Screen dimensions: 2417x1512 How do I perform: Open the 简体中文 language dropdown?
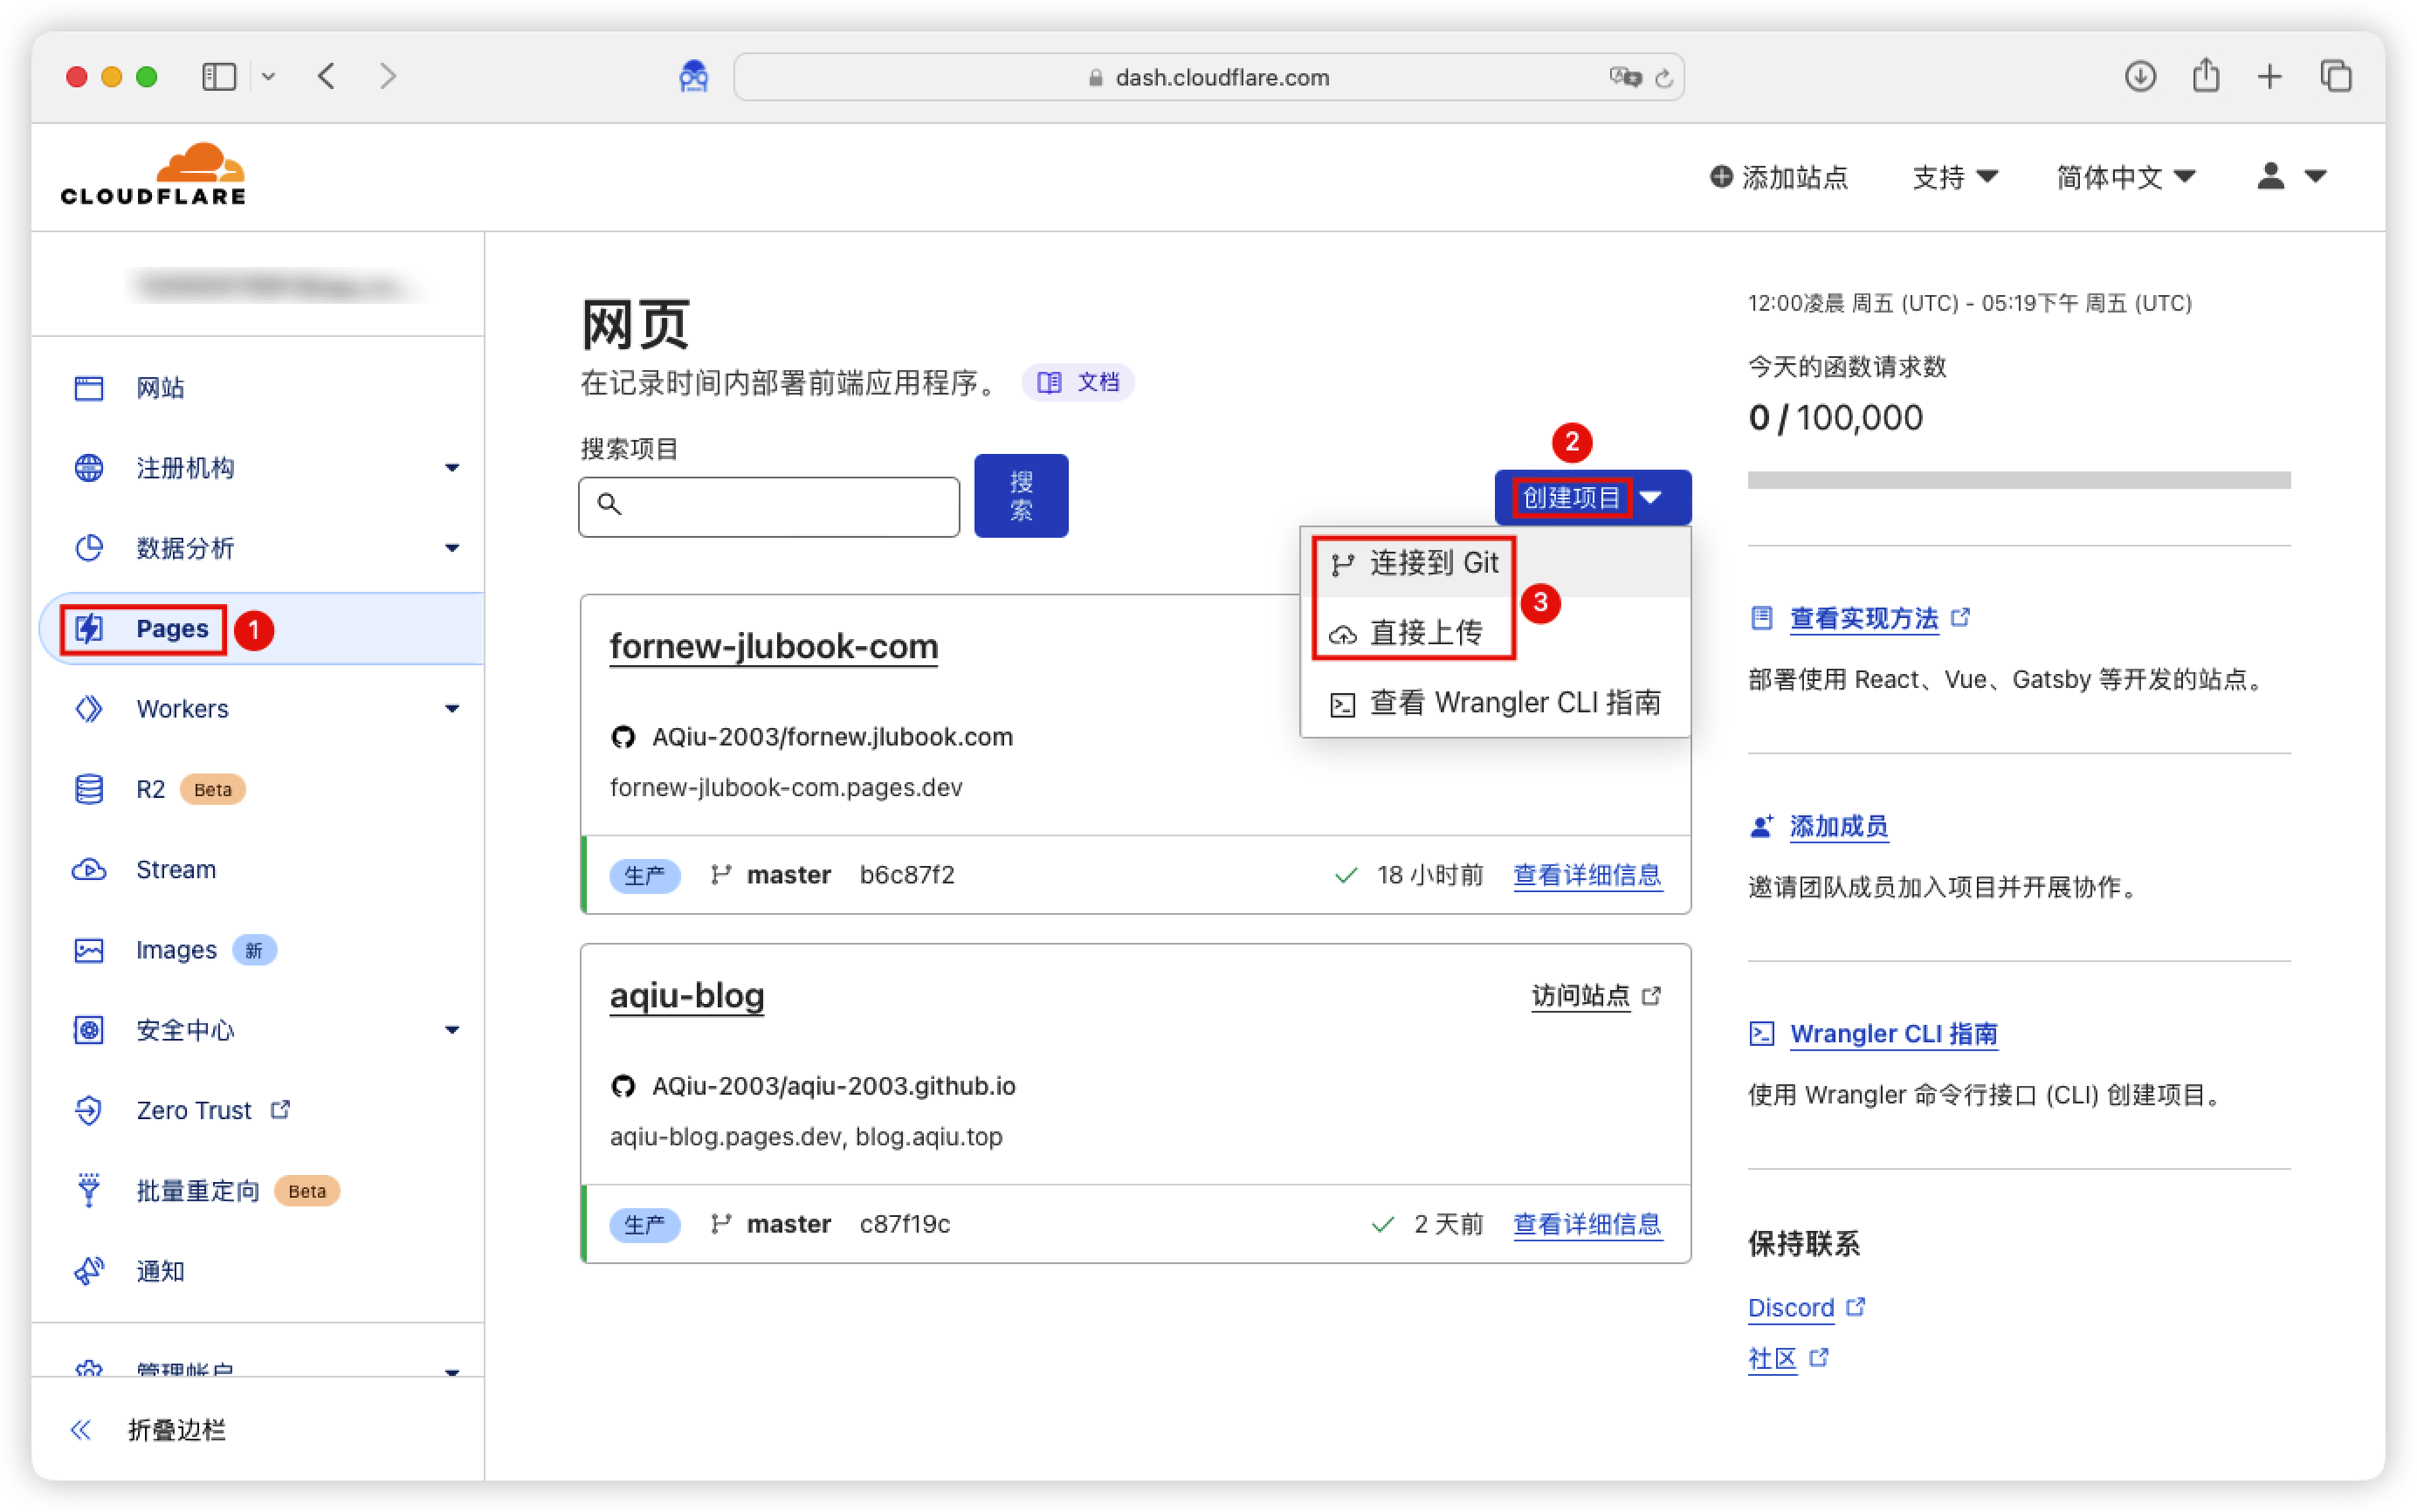tap(2125, 176)
